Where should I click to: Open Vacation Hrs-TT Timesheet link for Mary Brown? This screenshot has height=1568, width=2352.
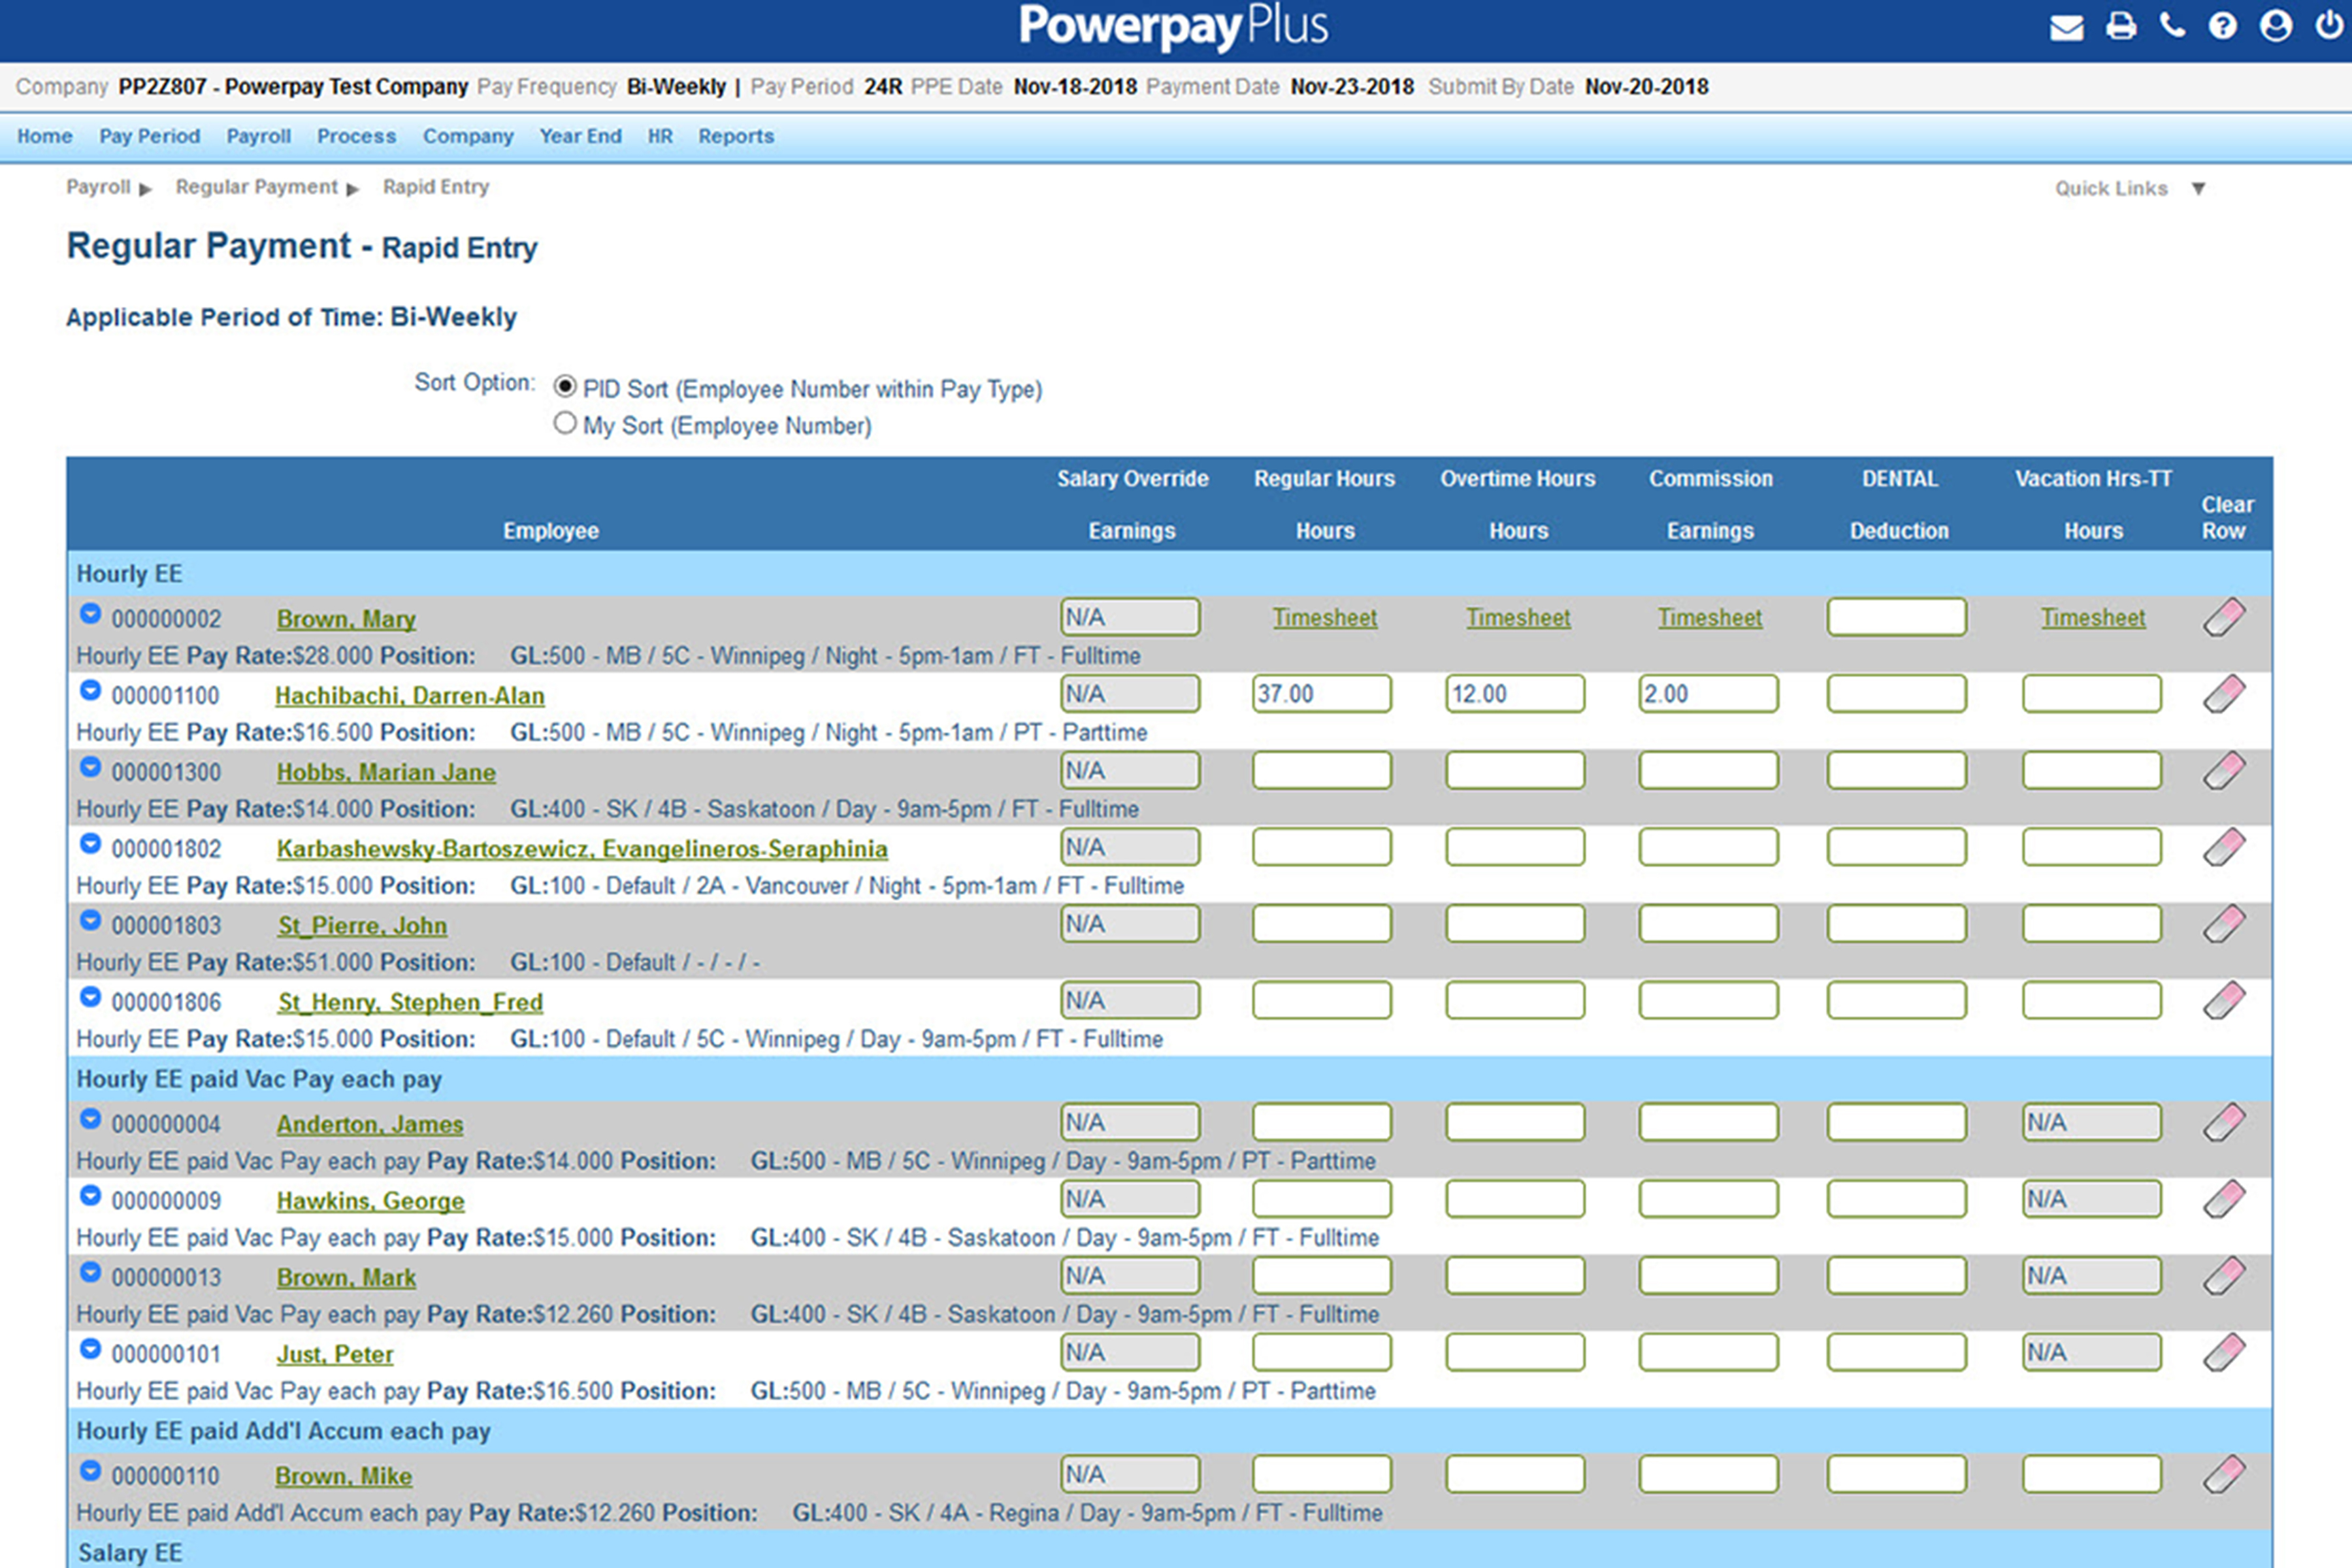[2093, 618]
